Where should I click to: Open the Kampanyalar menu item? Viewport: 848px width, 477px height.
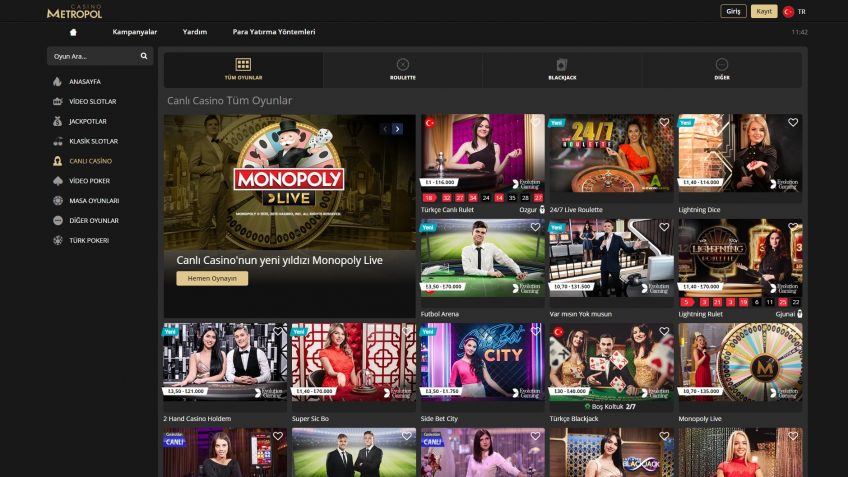point(134,32)
